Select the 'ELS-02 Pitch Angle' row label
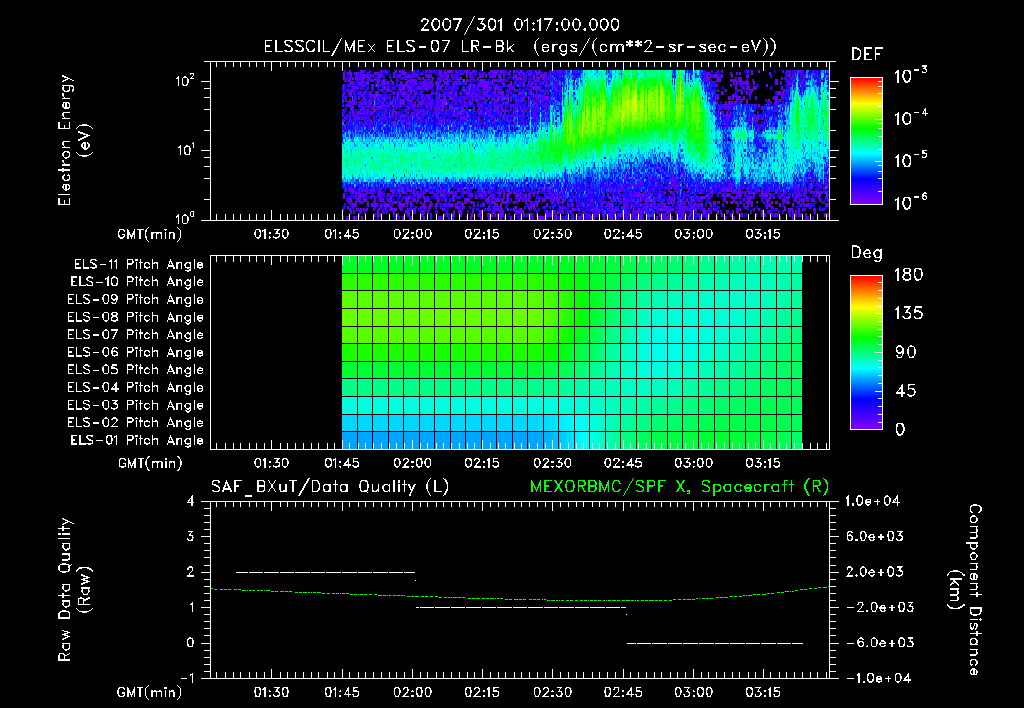 tap(135, 423)
